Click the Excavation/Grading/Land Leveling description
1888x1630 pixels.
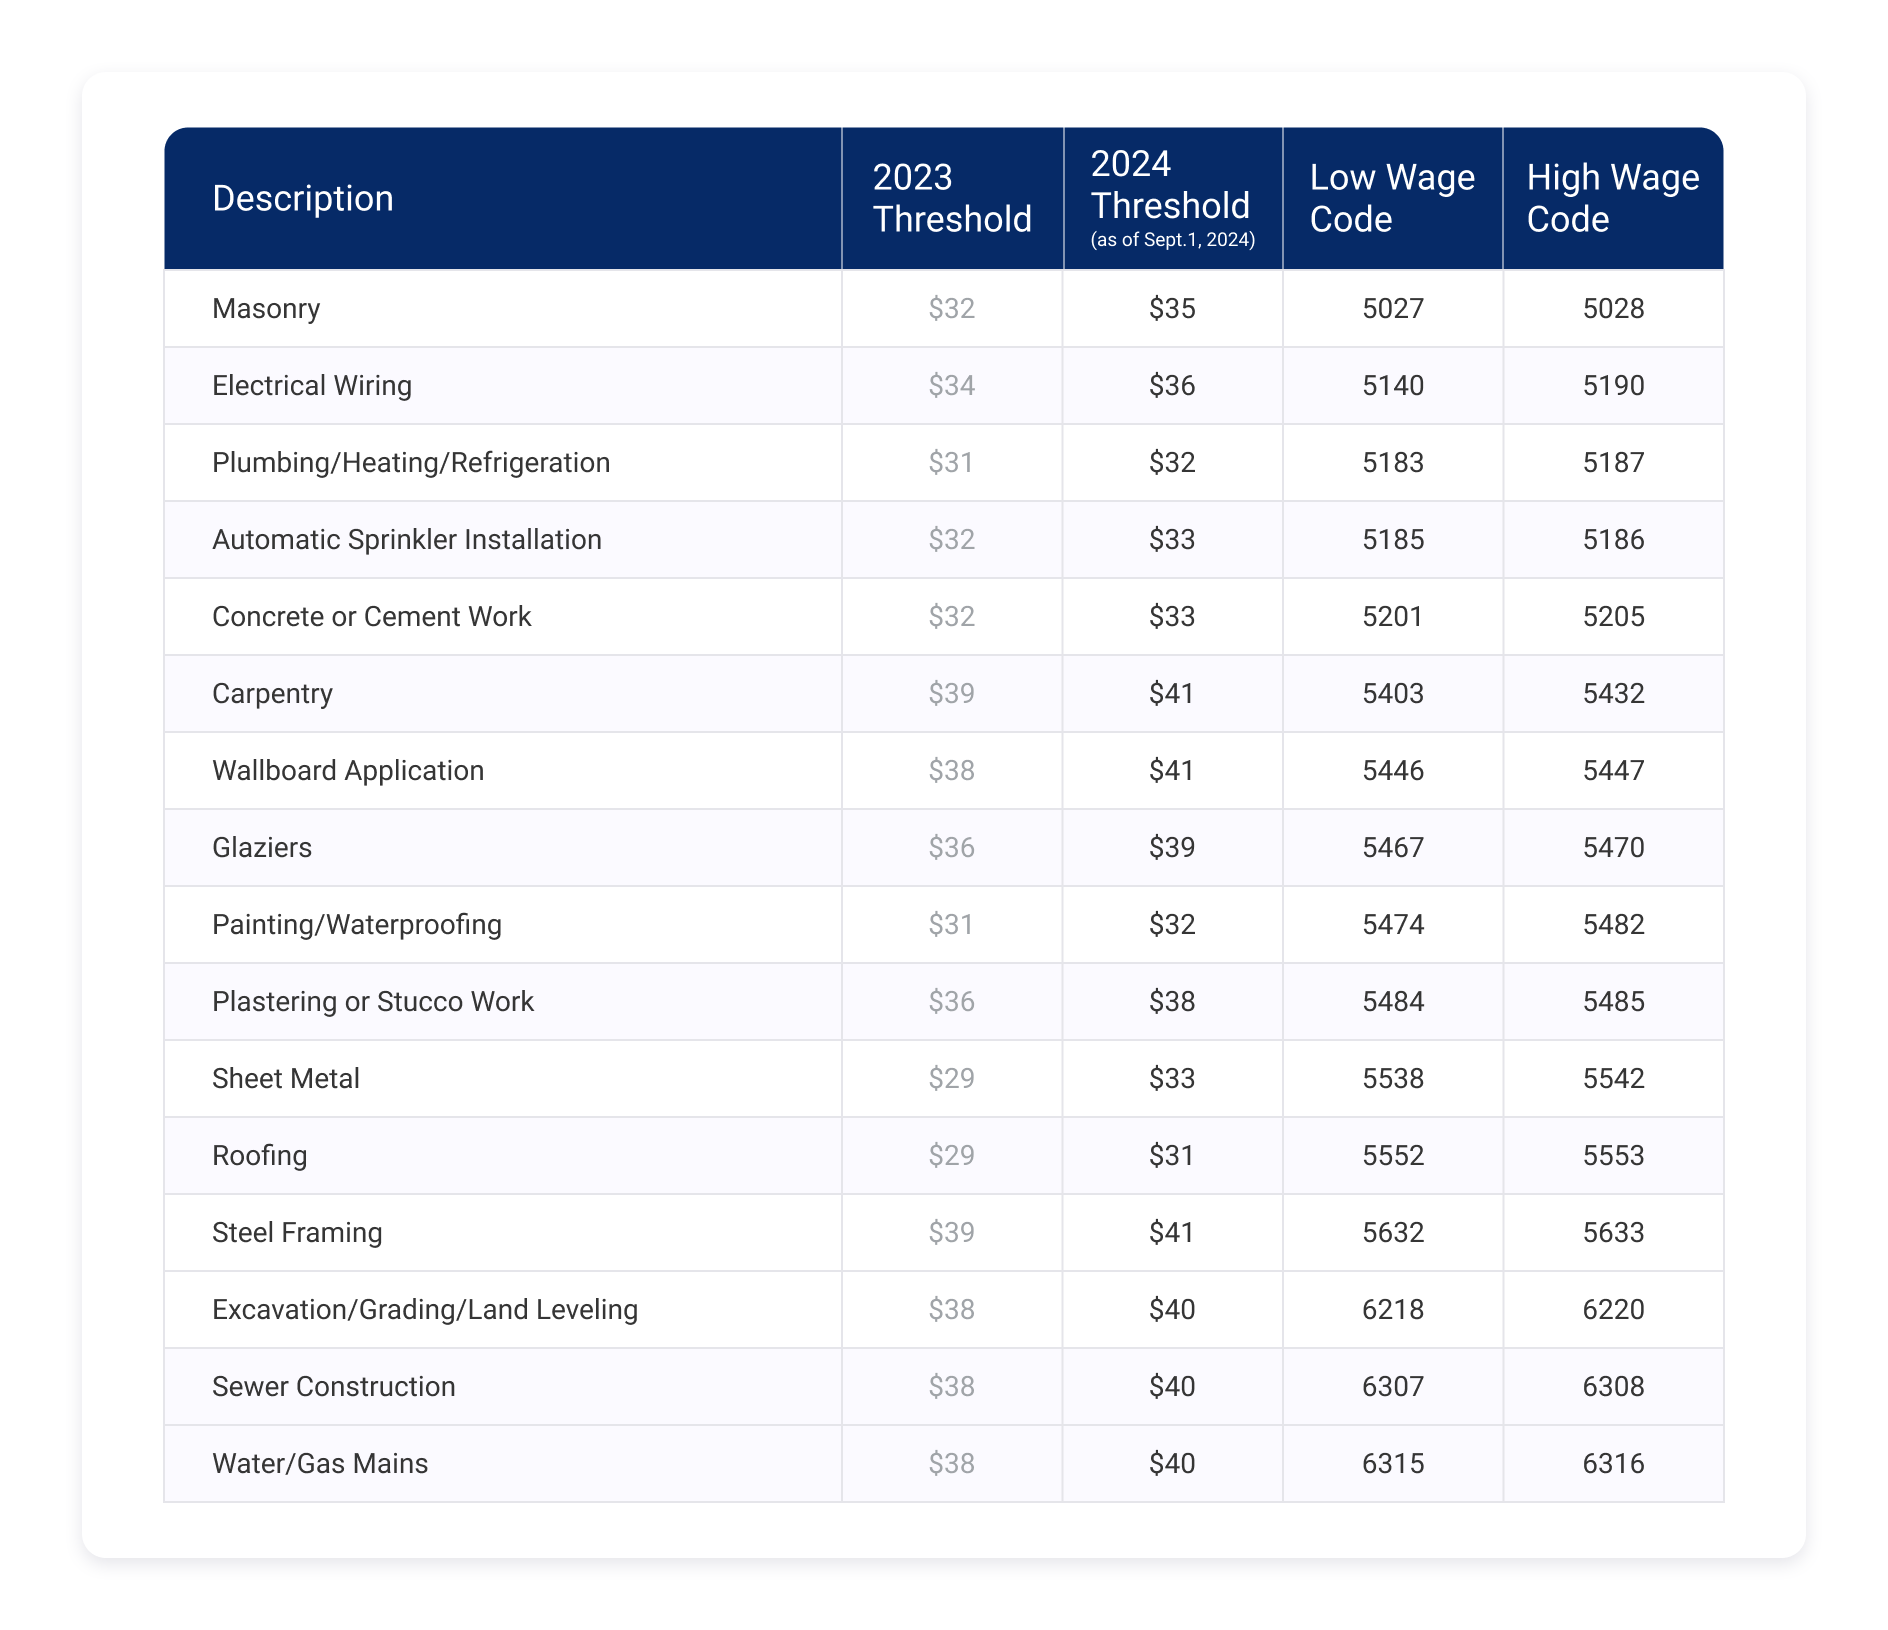click(425, 1309)
